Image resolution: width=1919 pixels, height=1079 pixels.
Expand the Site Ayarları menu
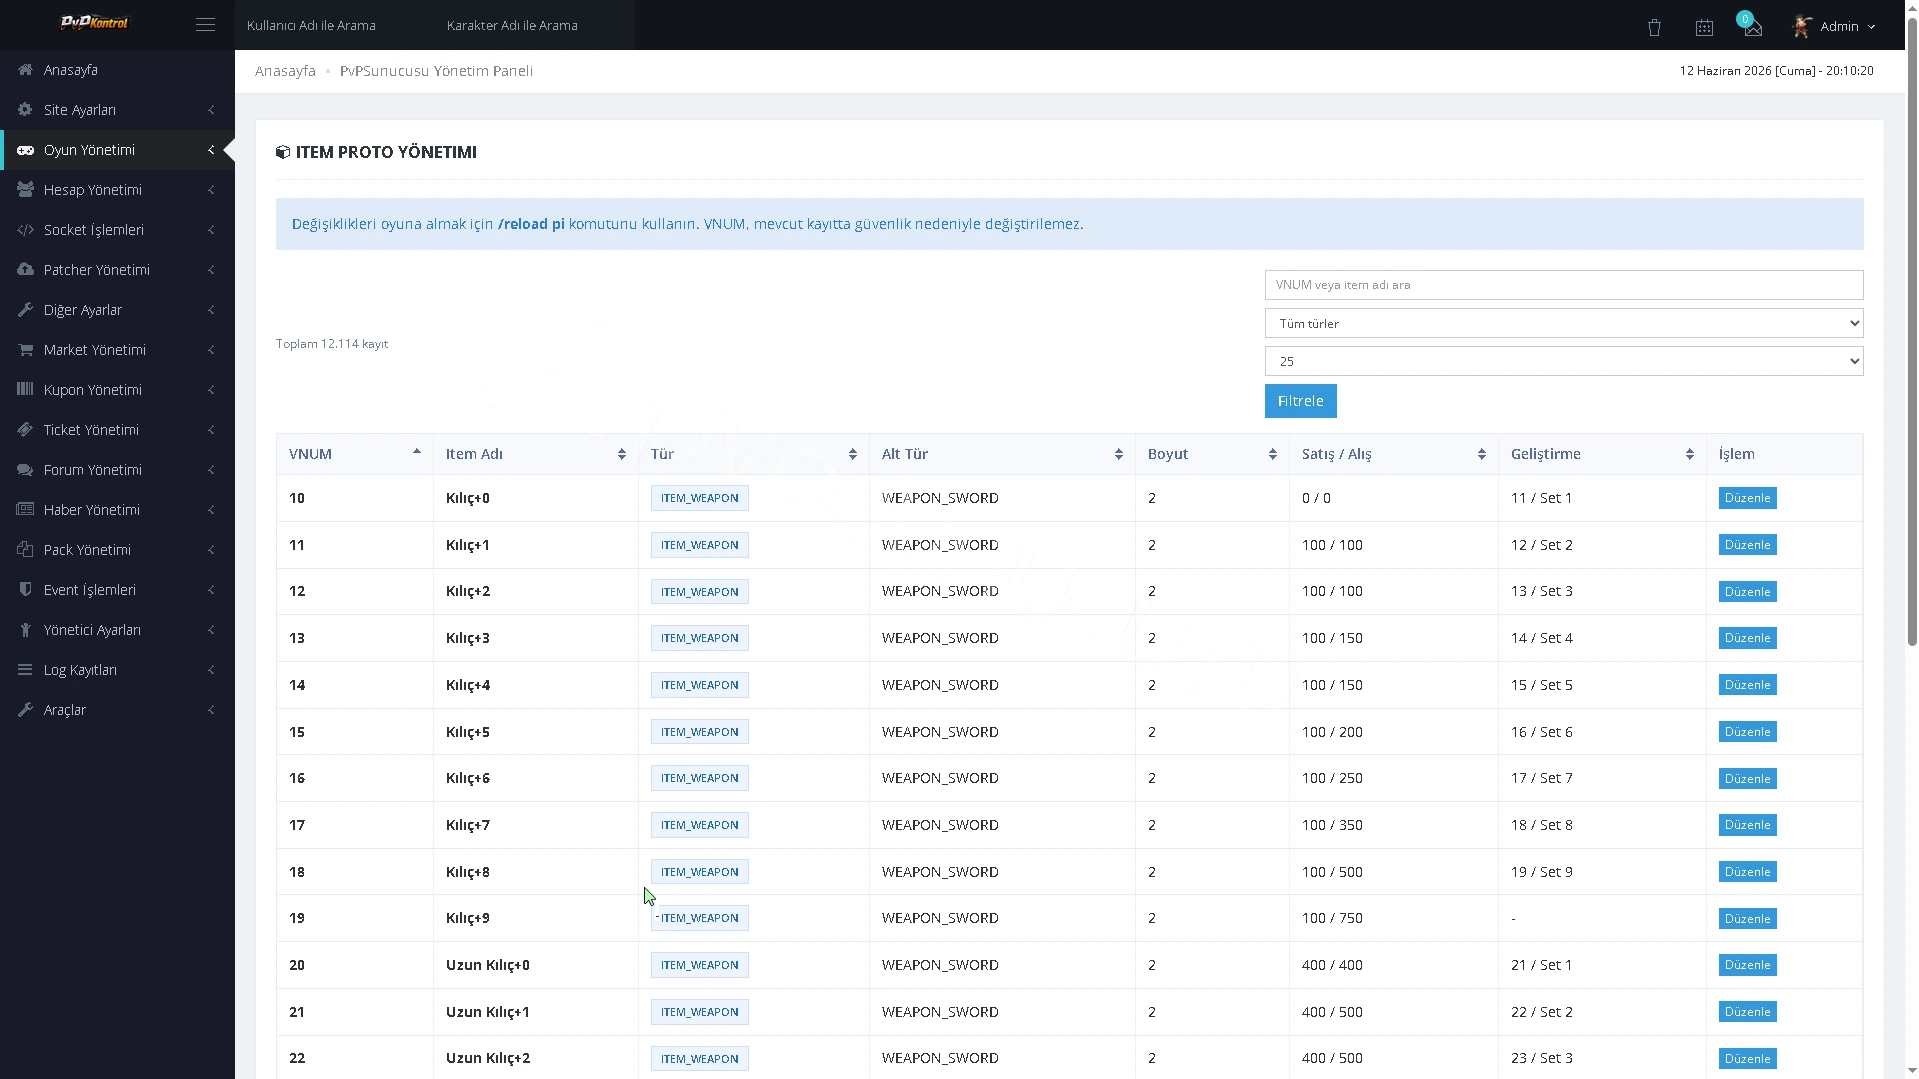(117, 110)
